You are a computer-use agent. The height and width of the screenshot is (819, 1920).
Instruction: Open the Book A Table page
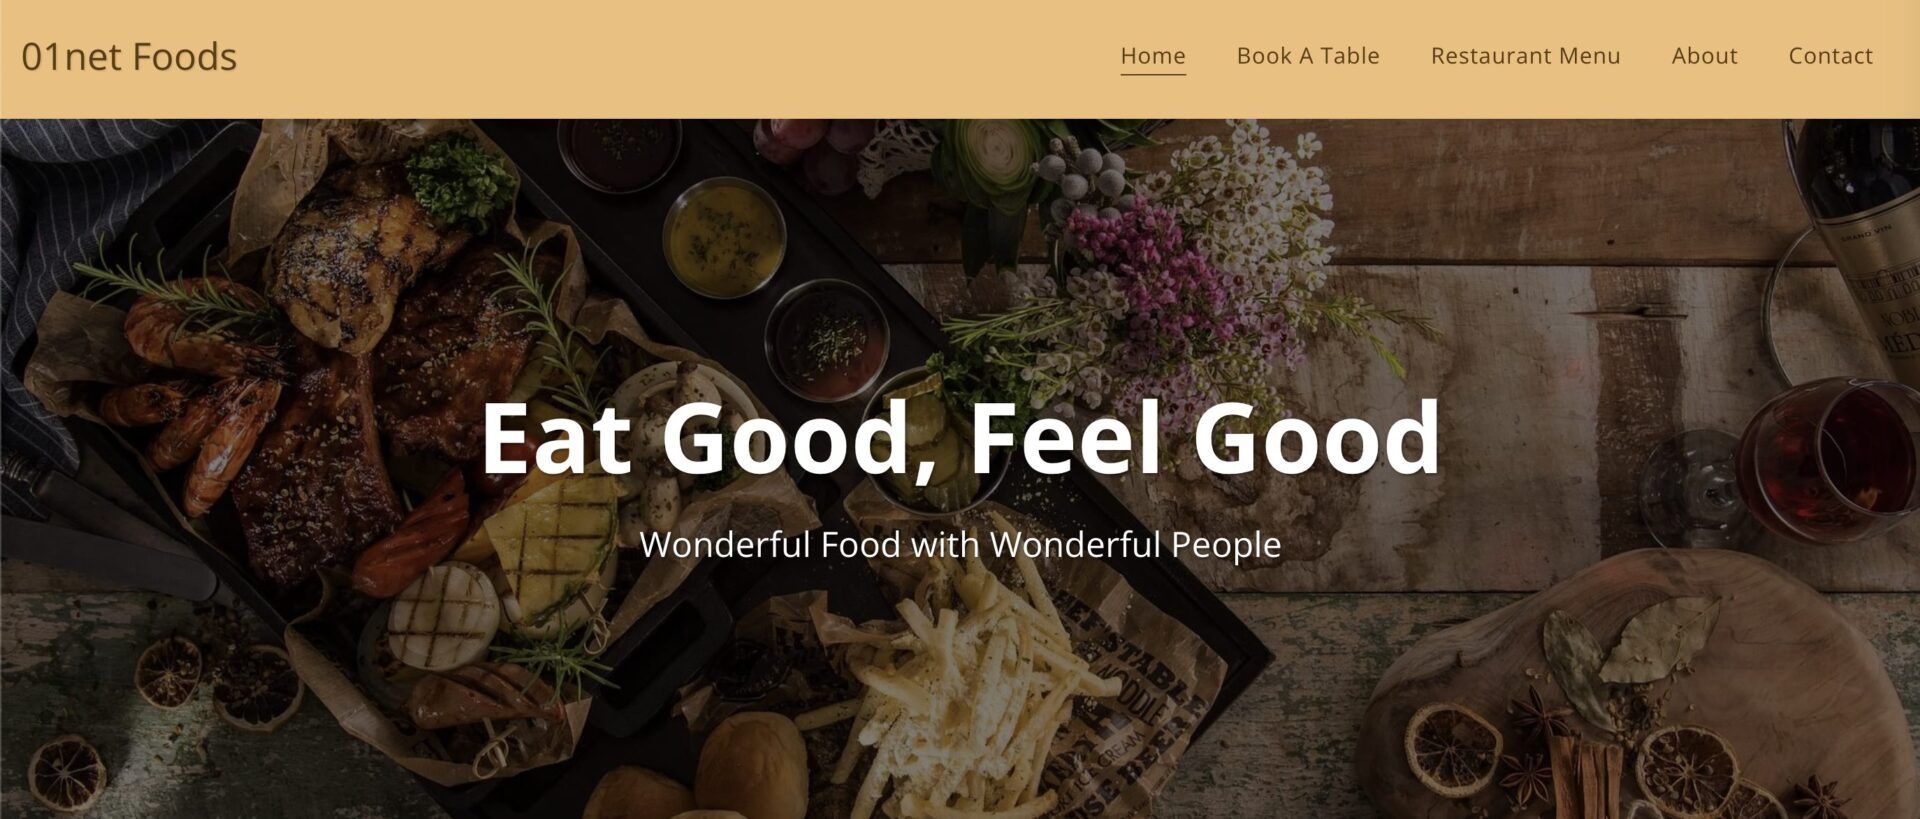click(1308, 56)
